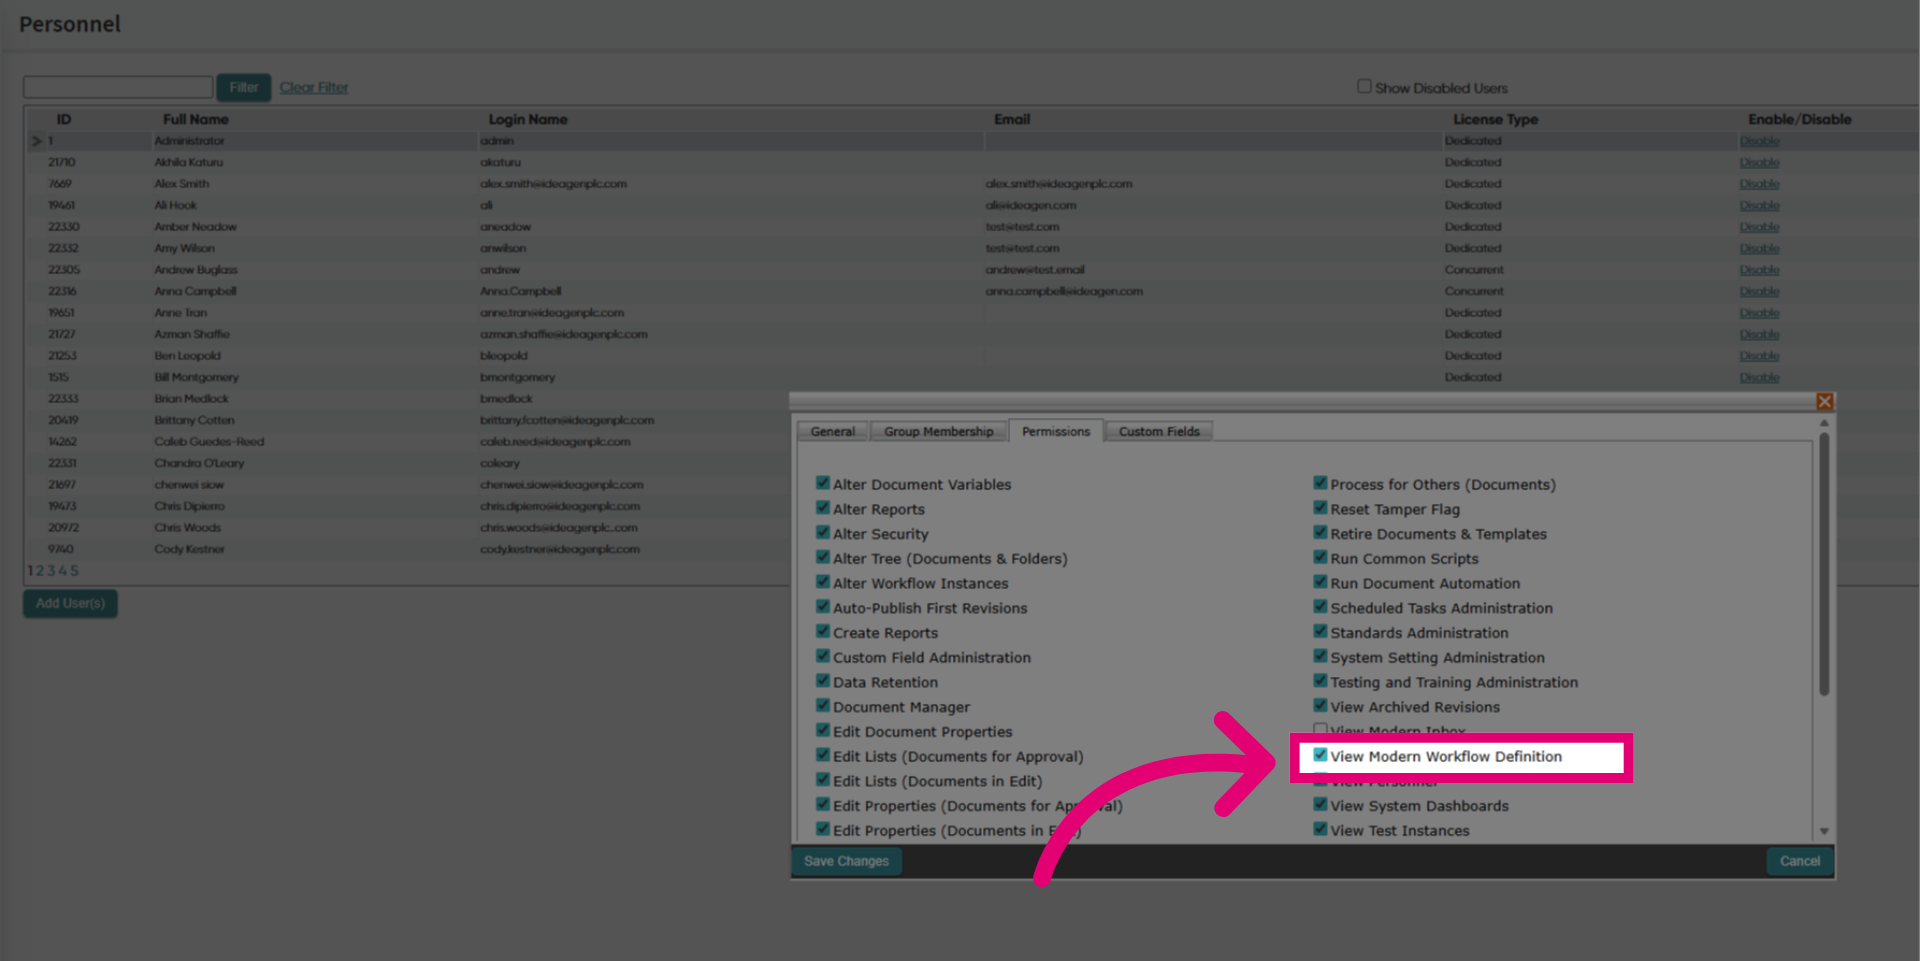Select user Chandra O'Leary

pos(407,463)
